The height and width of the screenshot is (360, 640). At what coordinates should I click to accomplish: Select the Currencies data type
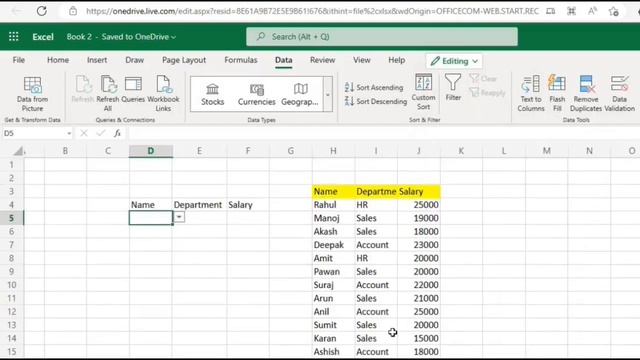coord(256,95)
